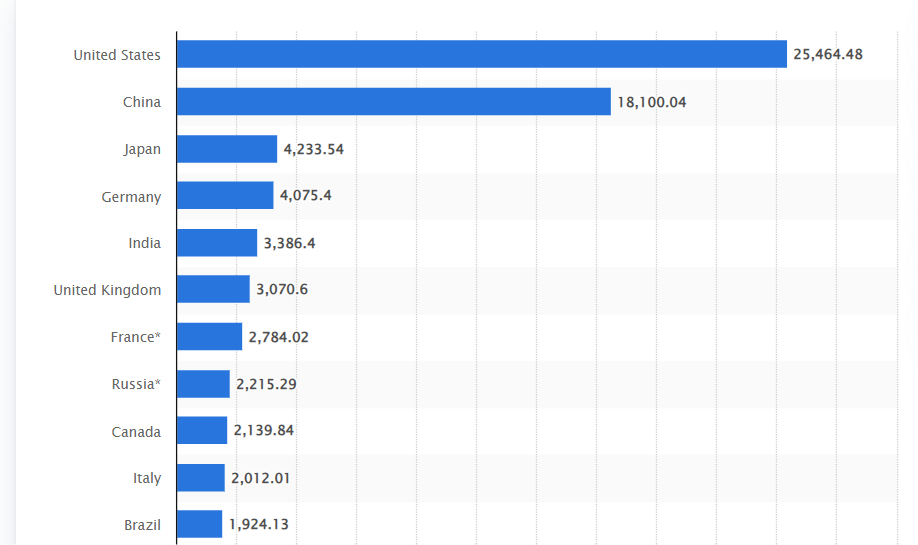
Task: Click the China bar
Action: [x=394, y=101]
